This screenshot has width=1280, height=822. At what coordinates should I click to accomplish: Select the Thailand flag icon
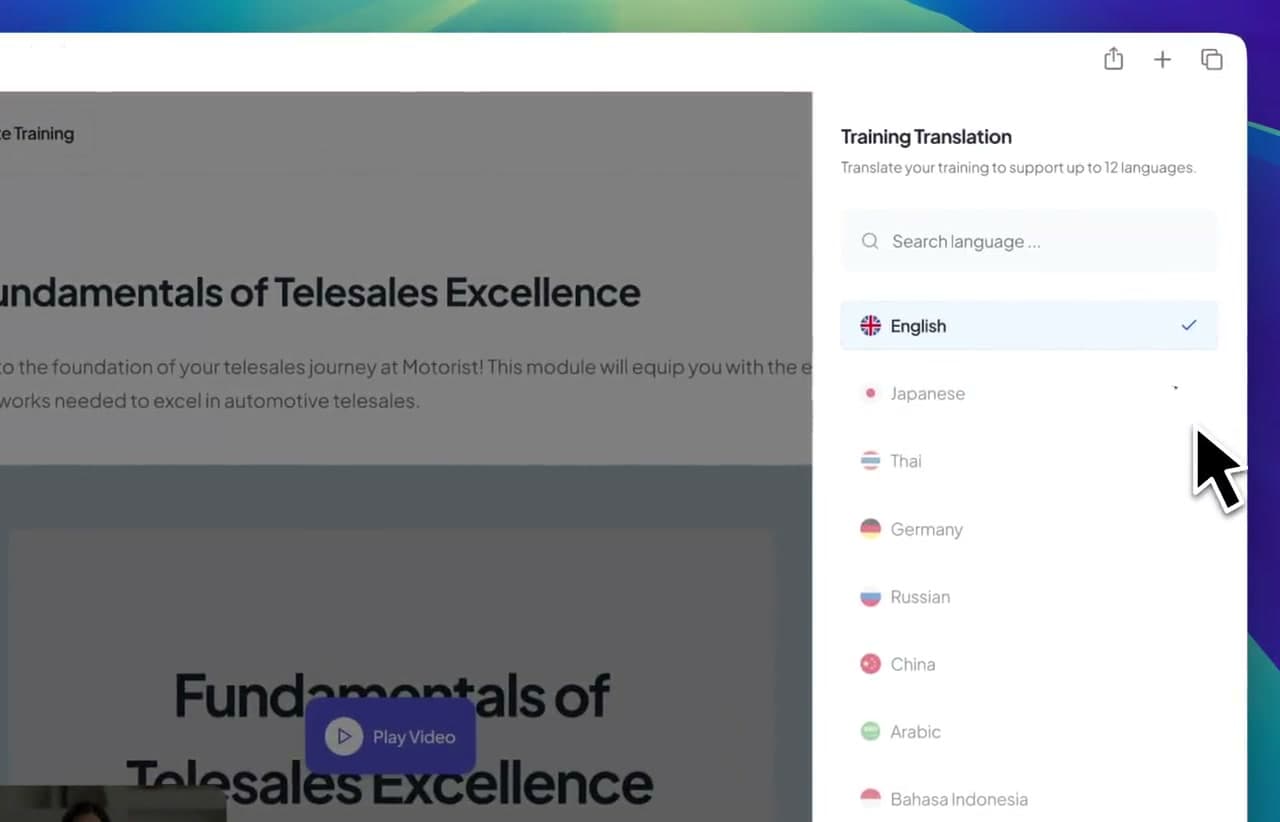(x=870, y=461)
